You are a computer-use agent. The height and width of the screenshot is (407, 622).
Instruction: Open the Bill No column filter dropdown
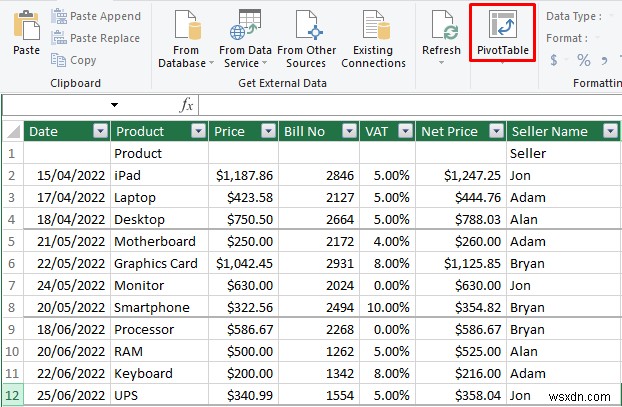point(349,131)
